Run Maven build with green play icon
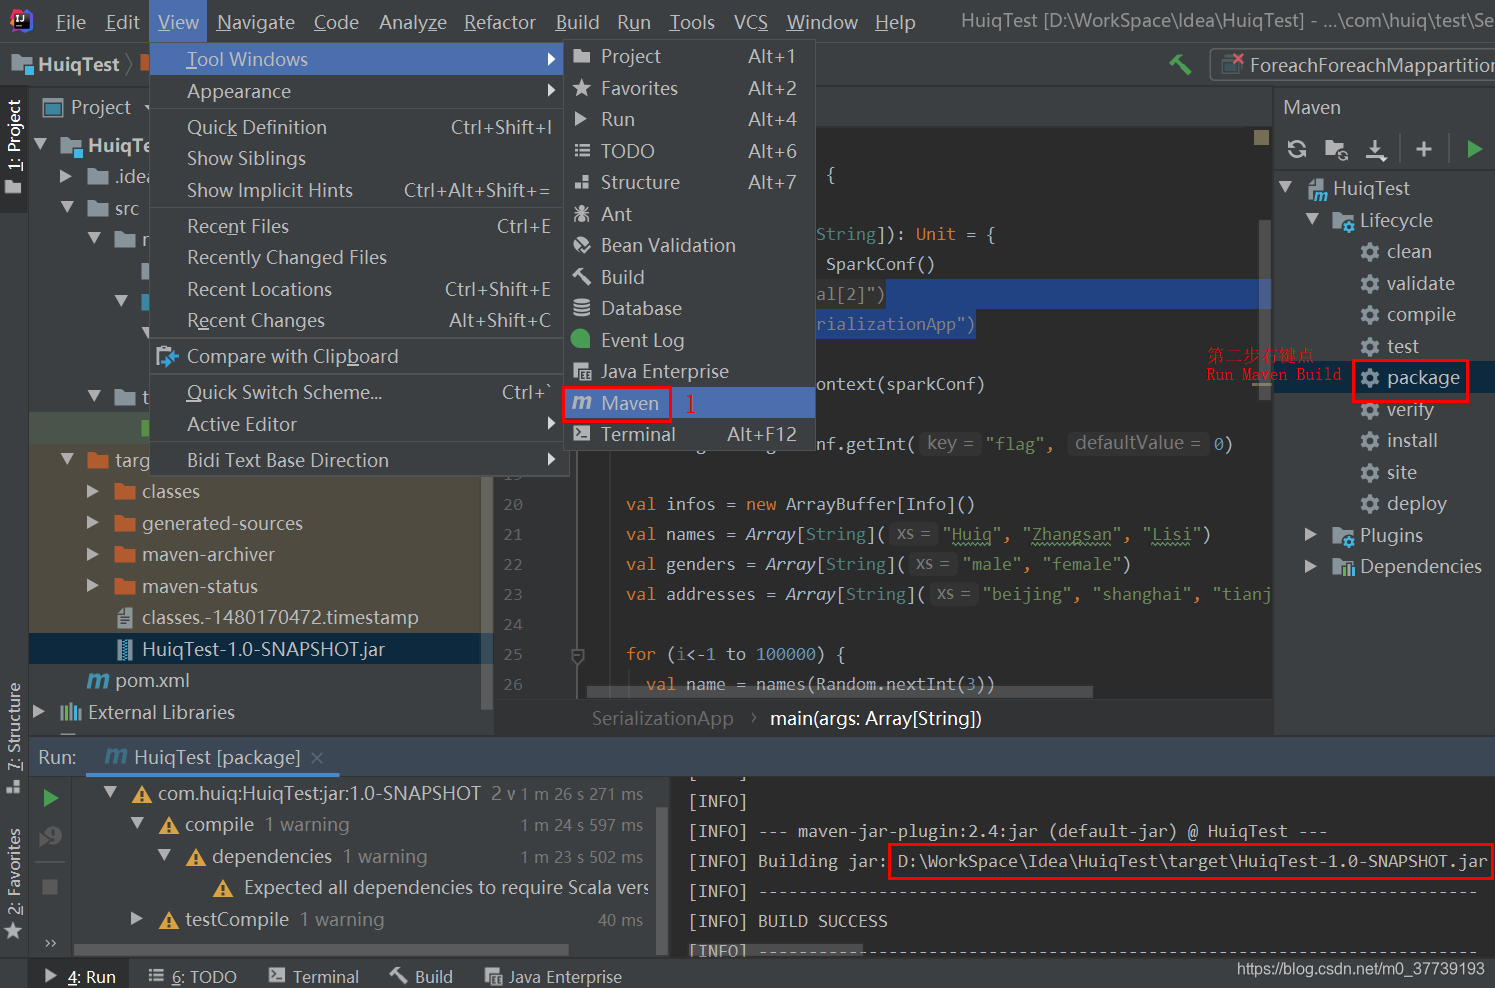The height and width of the screenshot is (988, 1495). pos(1474,149)
